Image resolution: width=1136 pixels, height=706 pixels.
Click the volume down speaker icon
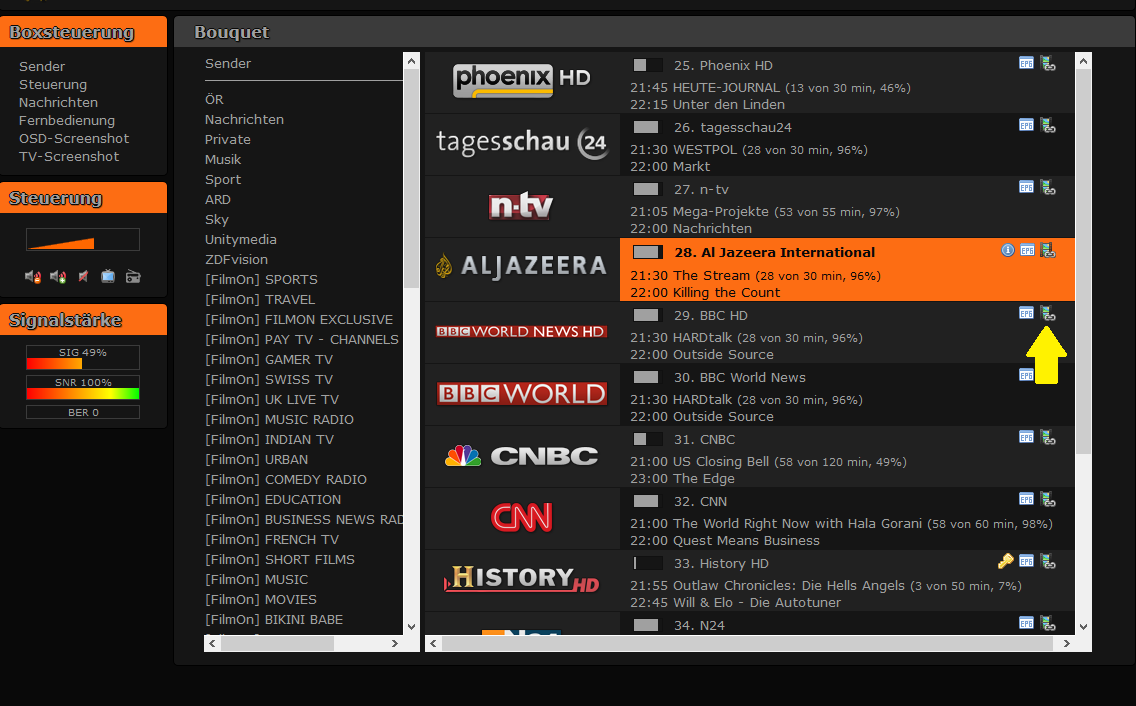pyautogui.click(x=33, y=277)
